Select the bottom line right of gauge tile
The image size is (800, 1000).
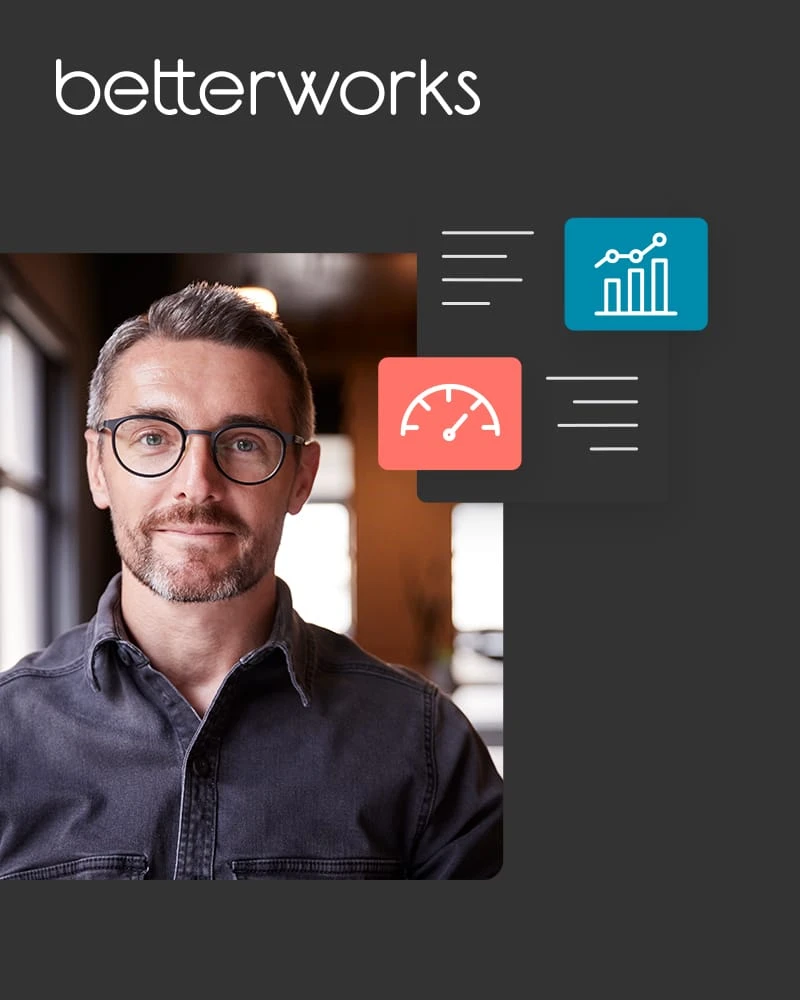(614, 449)
